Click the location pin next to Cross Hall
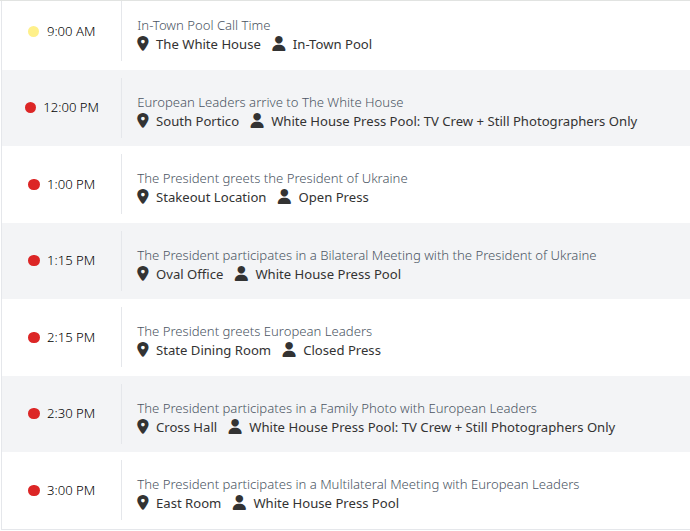The width and height of the screenshot is (690, 531). click(x=143, y=427)
